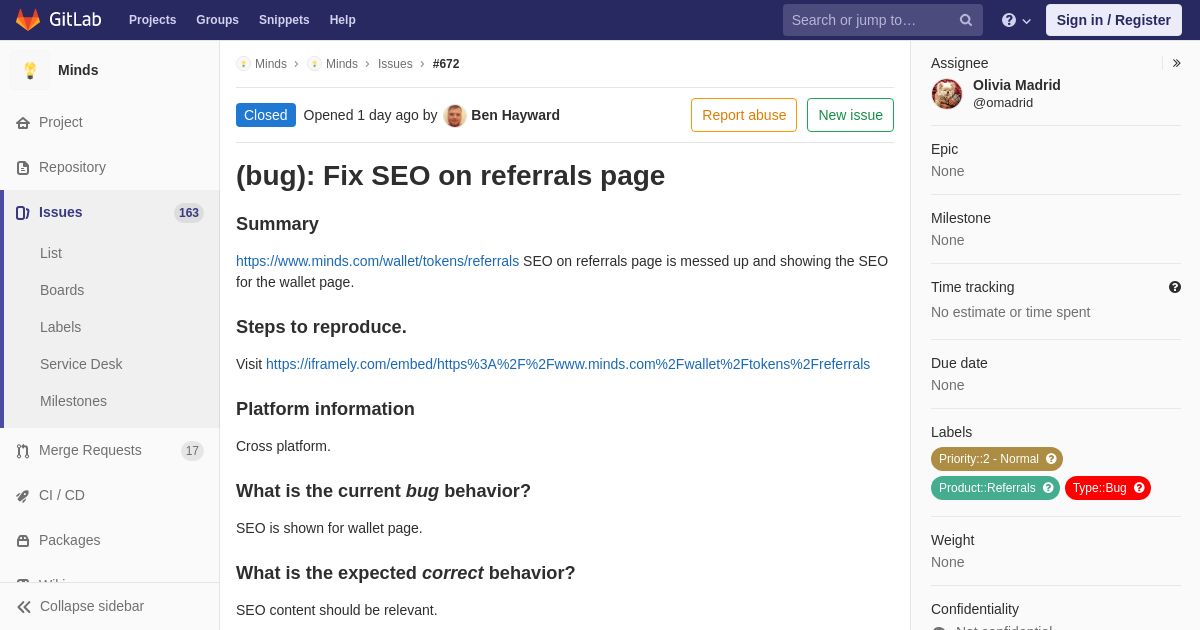Open the iframely.com embed link
Image resolution: width=1200 pixels, height=630 pixels.
[x=568, y=364]
